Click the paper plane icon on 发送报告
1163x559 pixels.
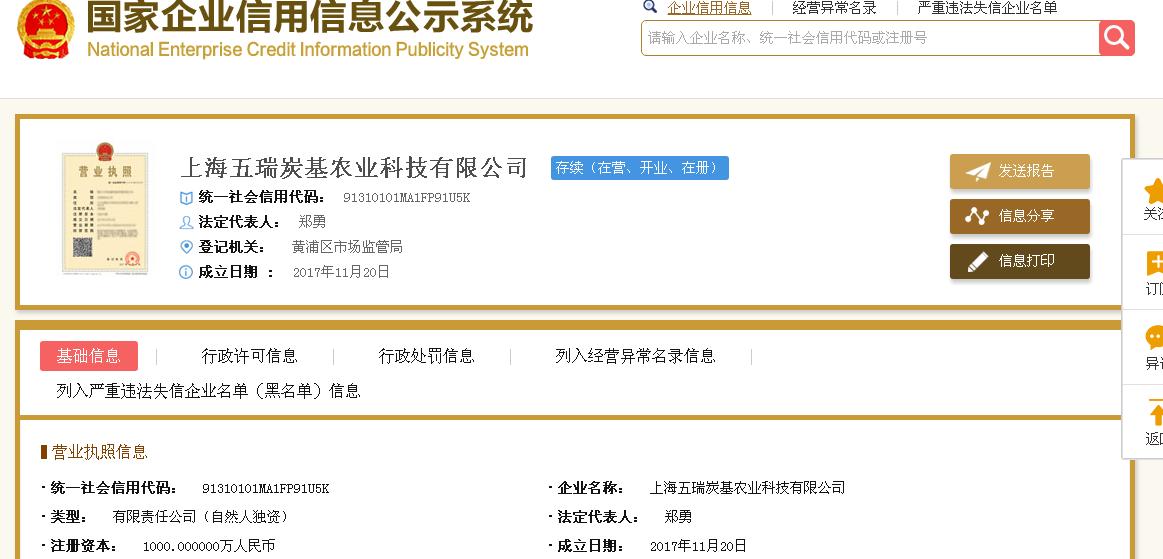tap(978, 171)
